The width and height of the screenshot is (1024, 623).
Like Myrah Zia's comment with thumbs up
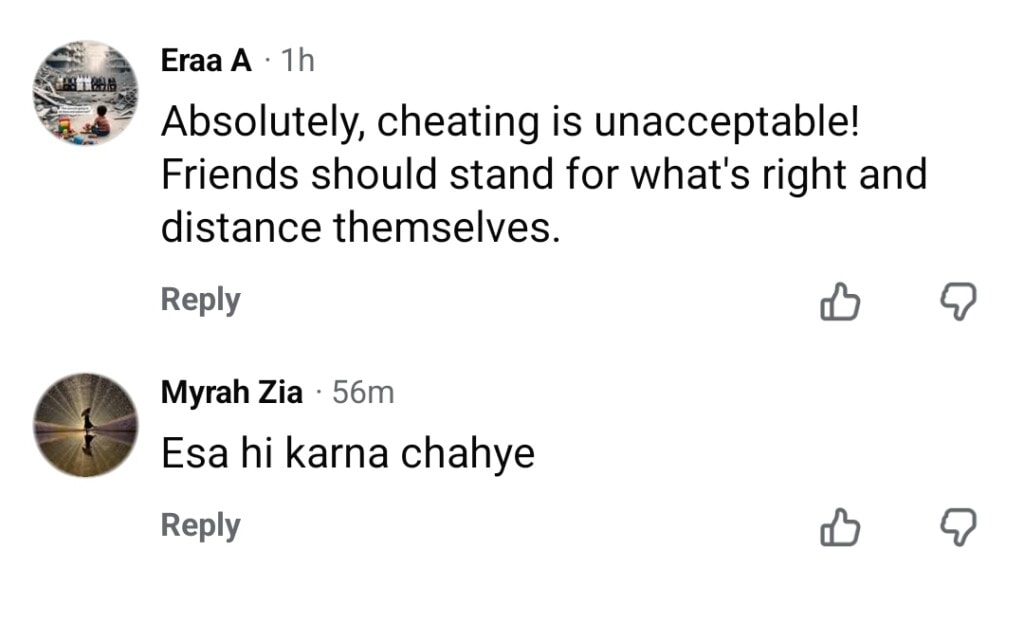pos(840,527)
